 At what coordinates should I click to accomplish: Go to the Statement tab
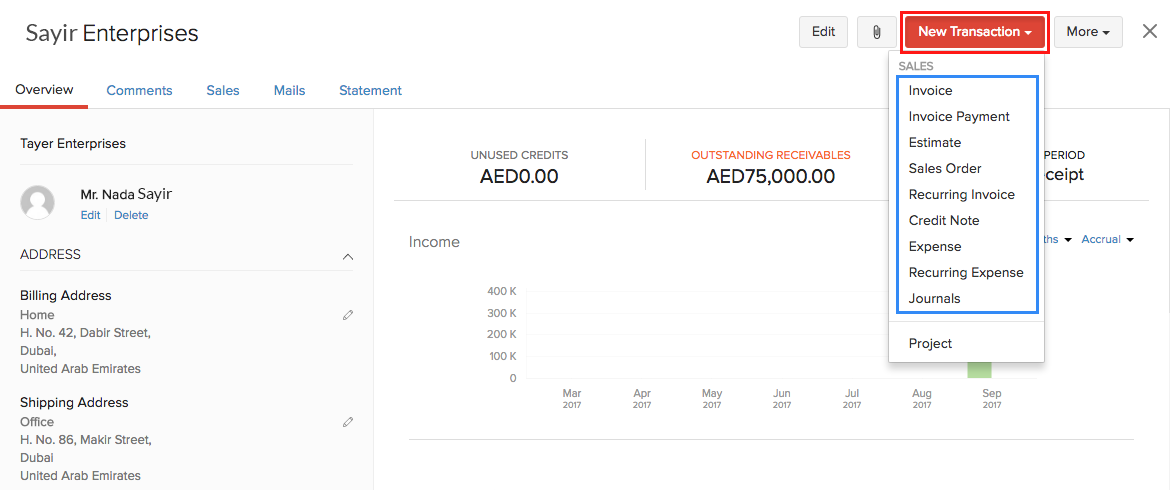371,90
